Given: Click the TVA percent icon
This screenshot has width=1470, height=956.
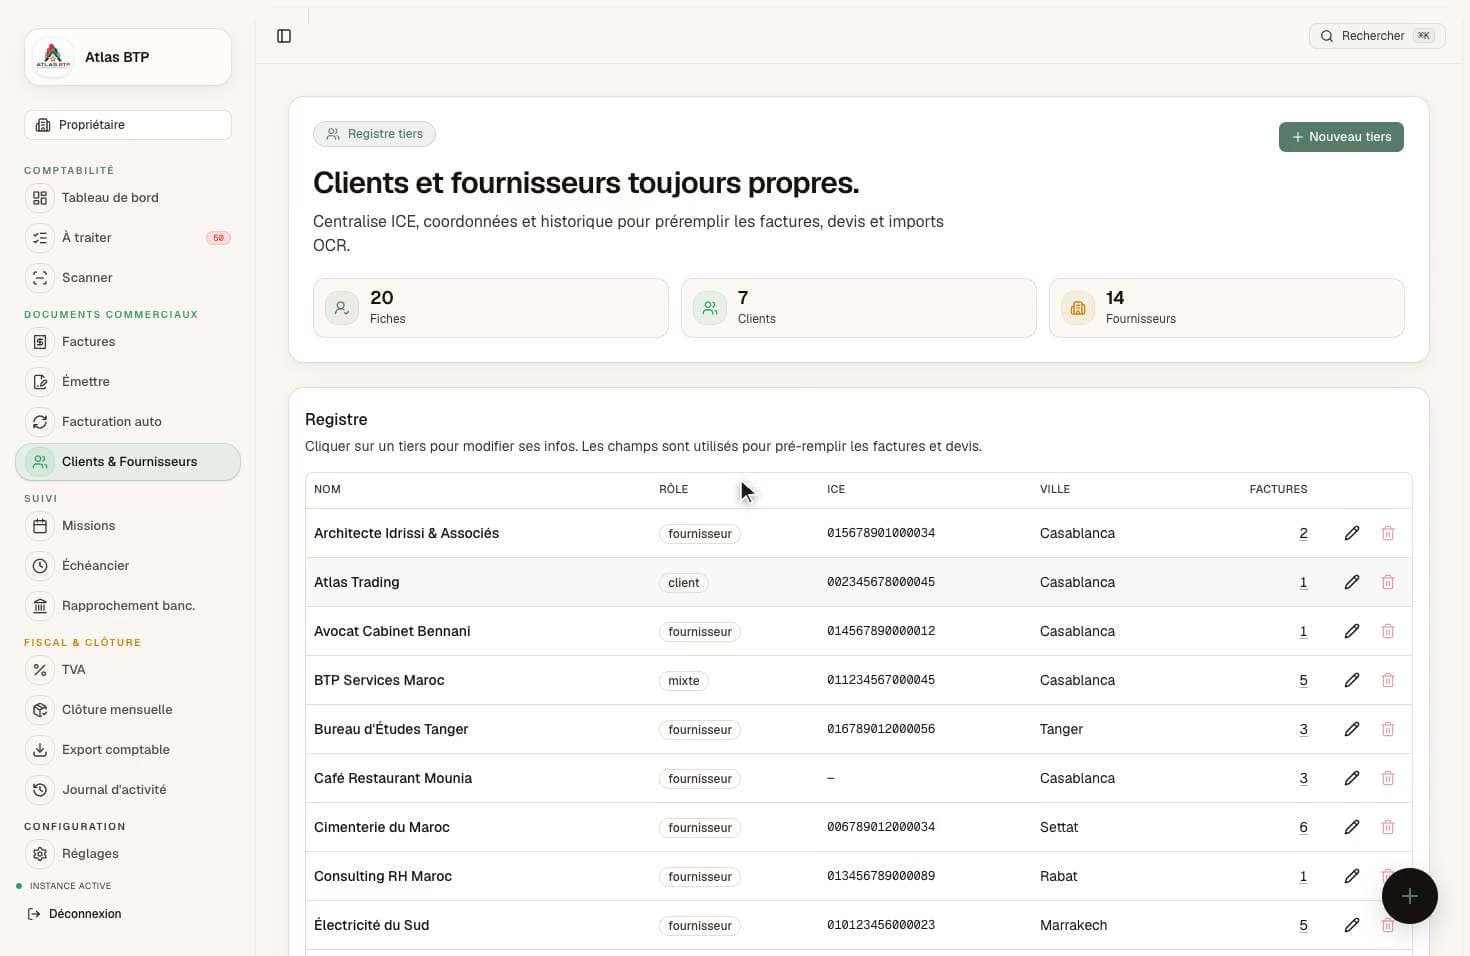Looking at the screenshot, I should coord(40,670).
